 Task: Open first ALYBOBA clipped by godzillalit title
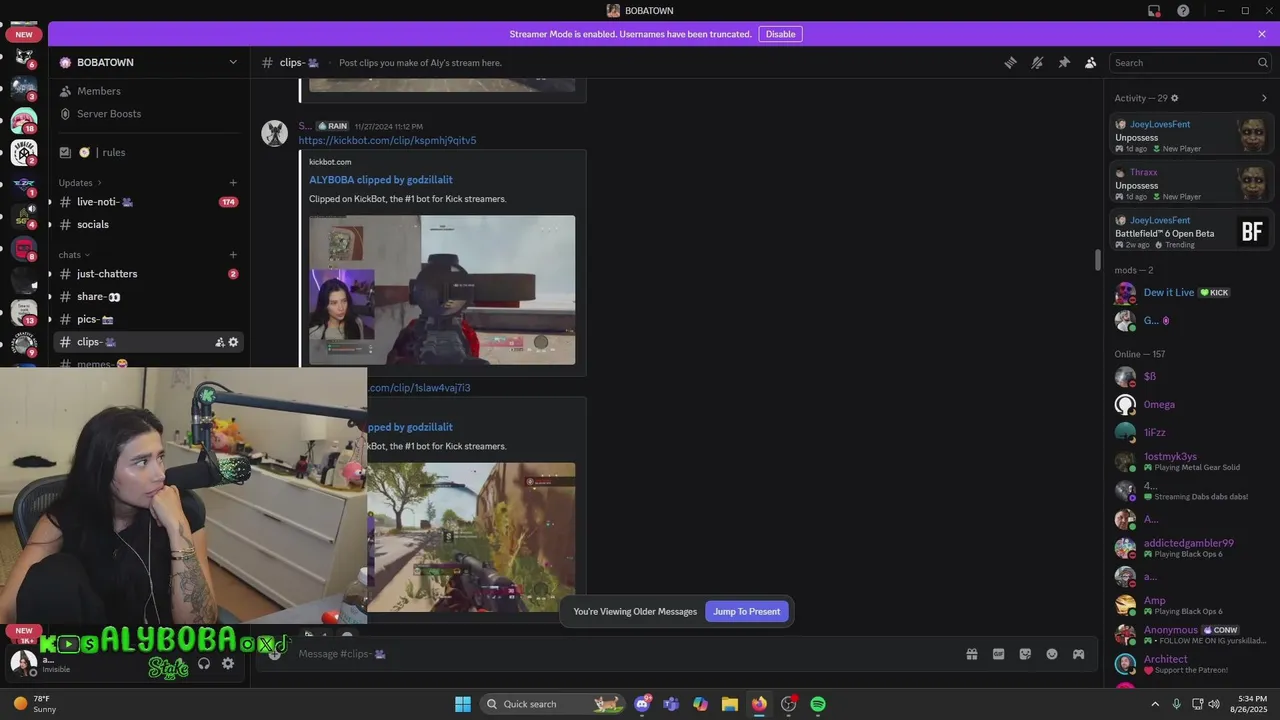coord(381,180)
